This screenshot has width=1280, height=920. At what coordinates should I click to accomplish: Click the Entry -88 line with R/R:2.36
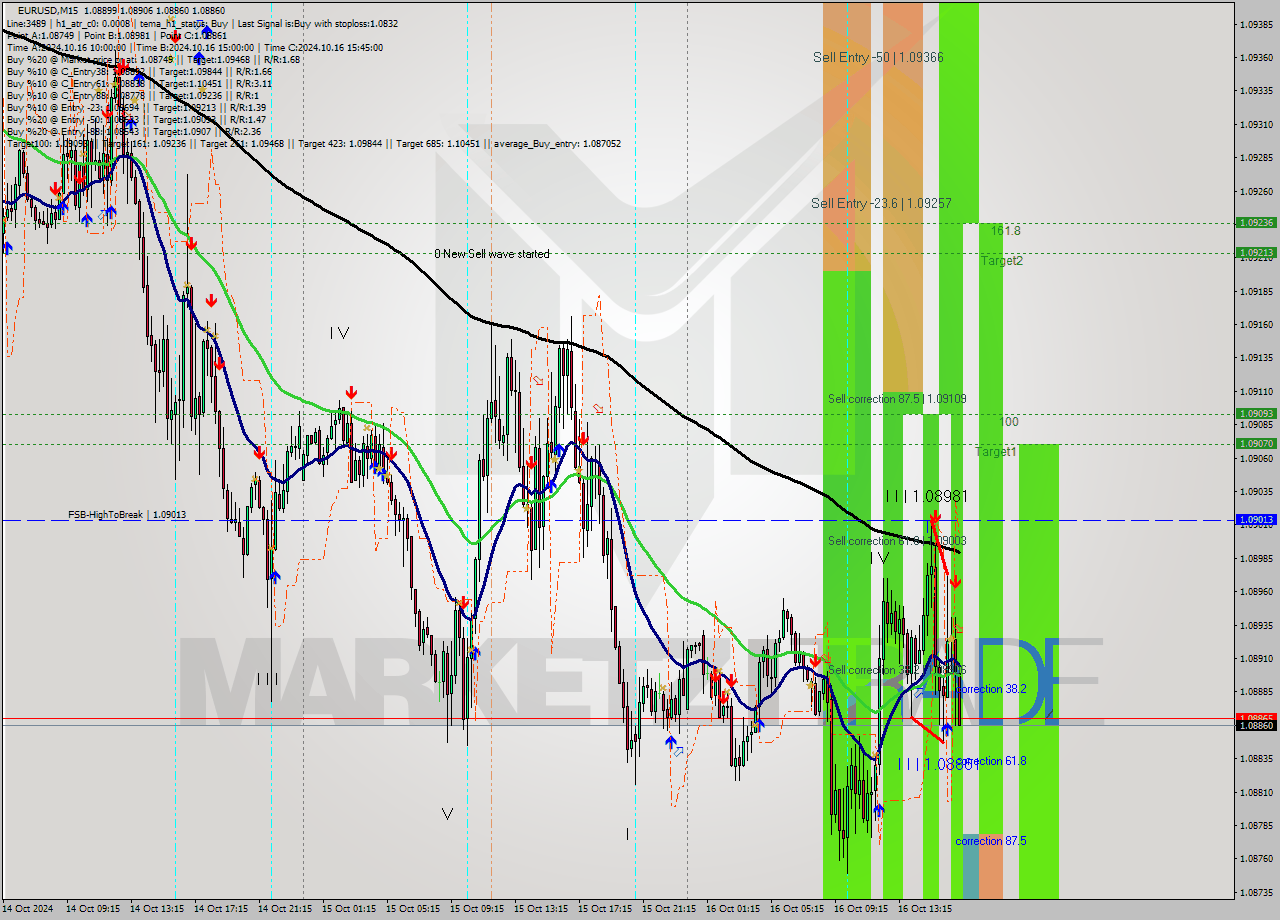[x=133, y=131]
